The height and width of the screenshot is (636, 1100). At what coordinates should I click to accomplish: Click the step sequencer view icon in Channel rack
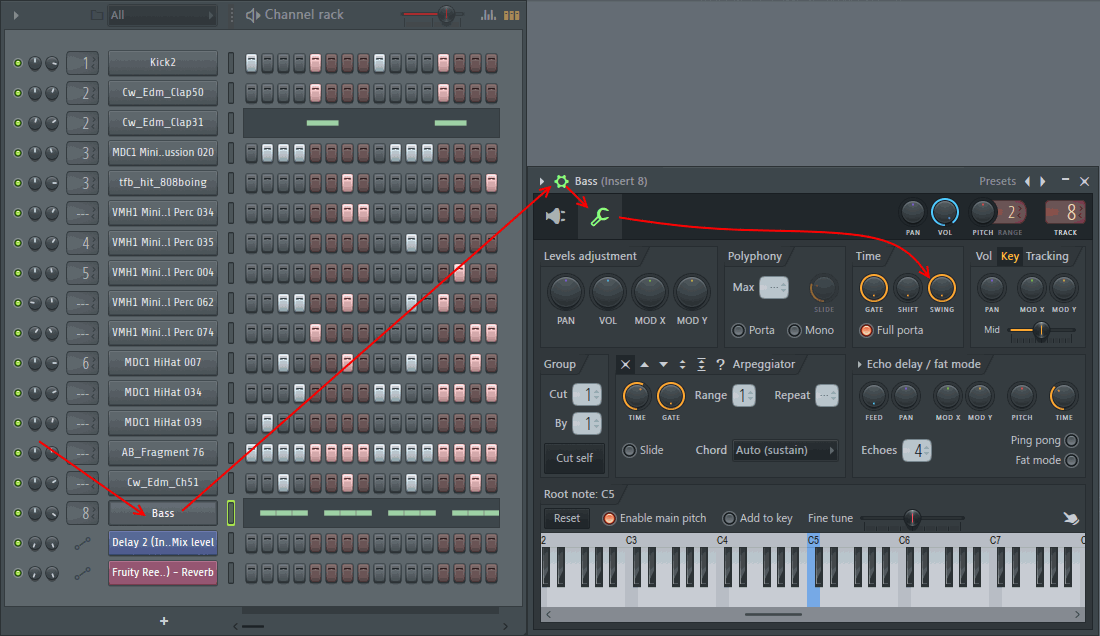[x=511, y=15]
